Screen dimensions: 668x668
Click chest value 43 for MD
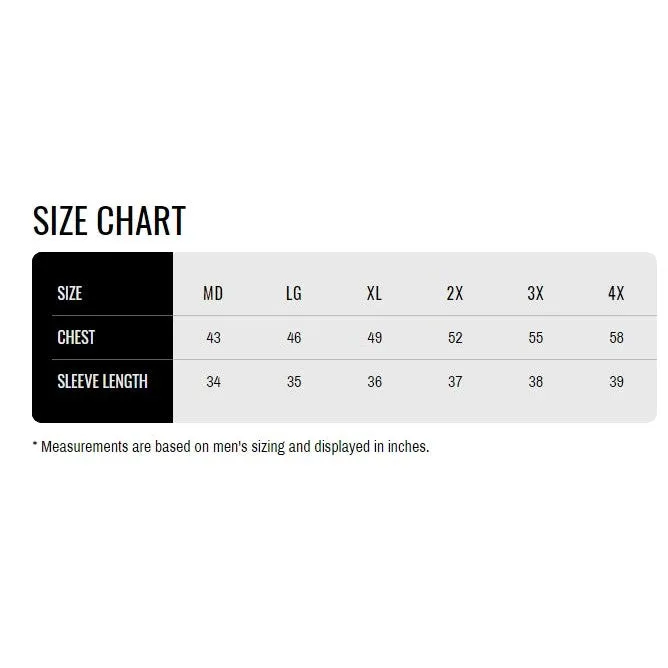pos(213,337)
